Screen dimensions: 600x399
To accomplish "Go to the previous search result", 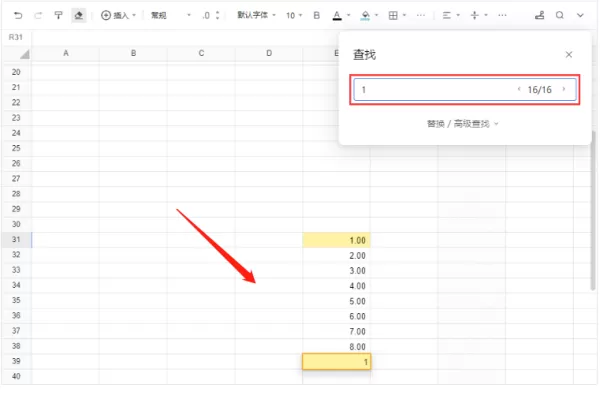I will coord(519,89).
